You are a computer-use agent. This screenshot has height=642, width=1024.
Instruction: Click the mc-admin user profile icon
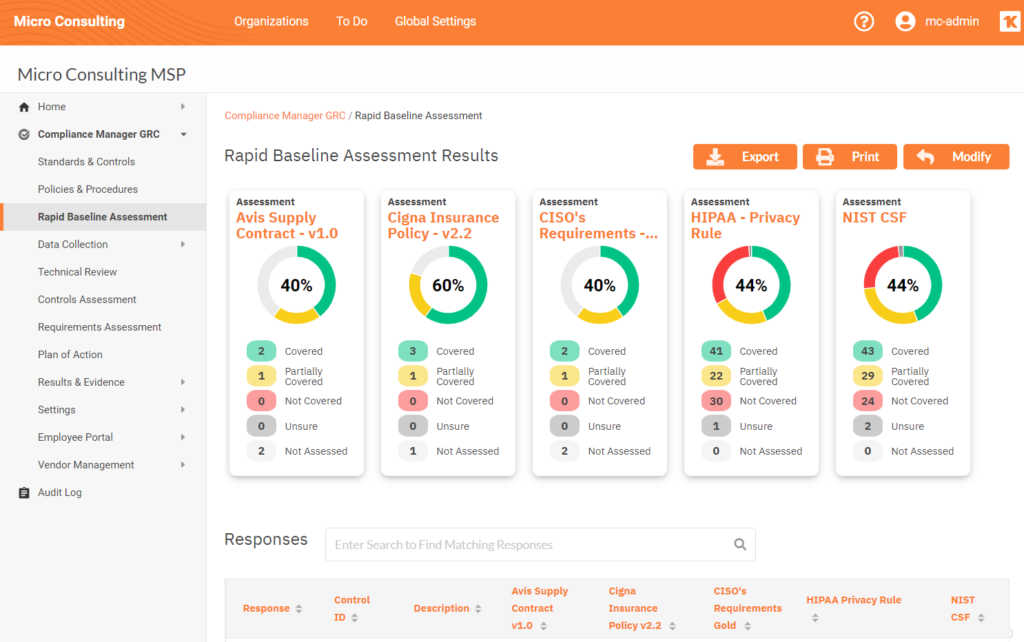[x=905, y=20]
